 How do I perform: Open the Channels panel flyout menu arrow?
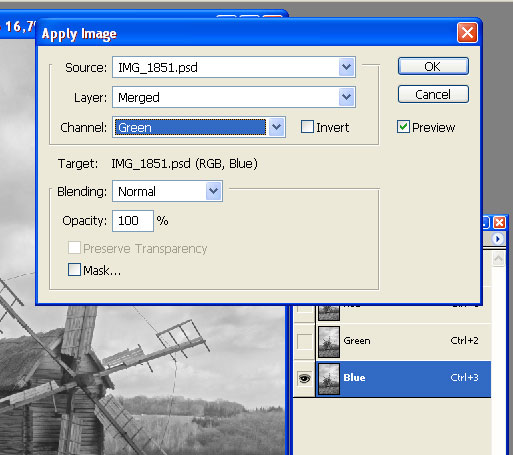coord(498,239)
